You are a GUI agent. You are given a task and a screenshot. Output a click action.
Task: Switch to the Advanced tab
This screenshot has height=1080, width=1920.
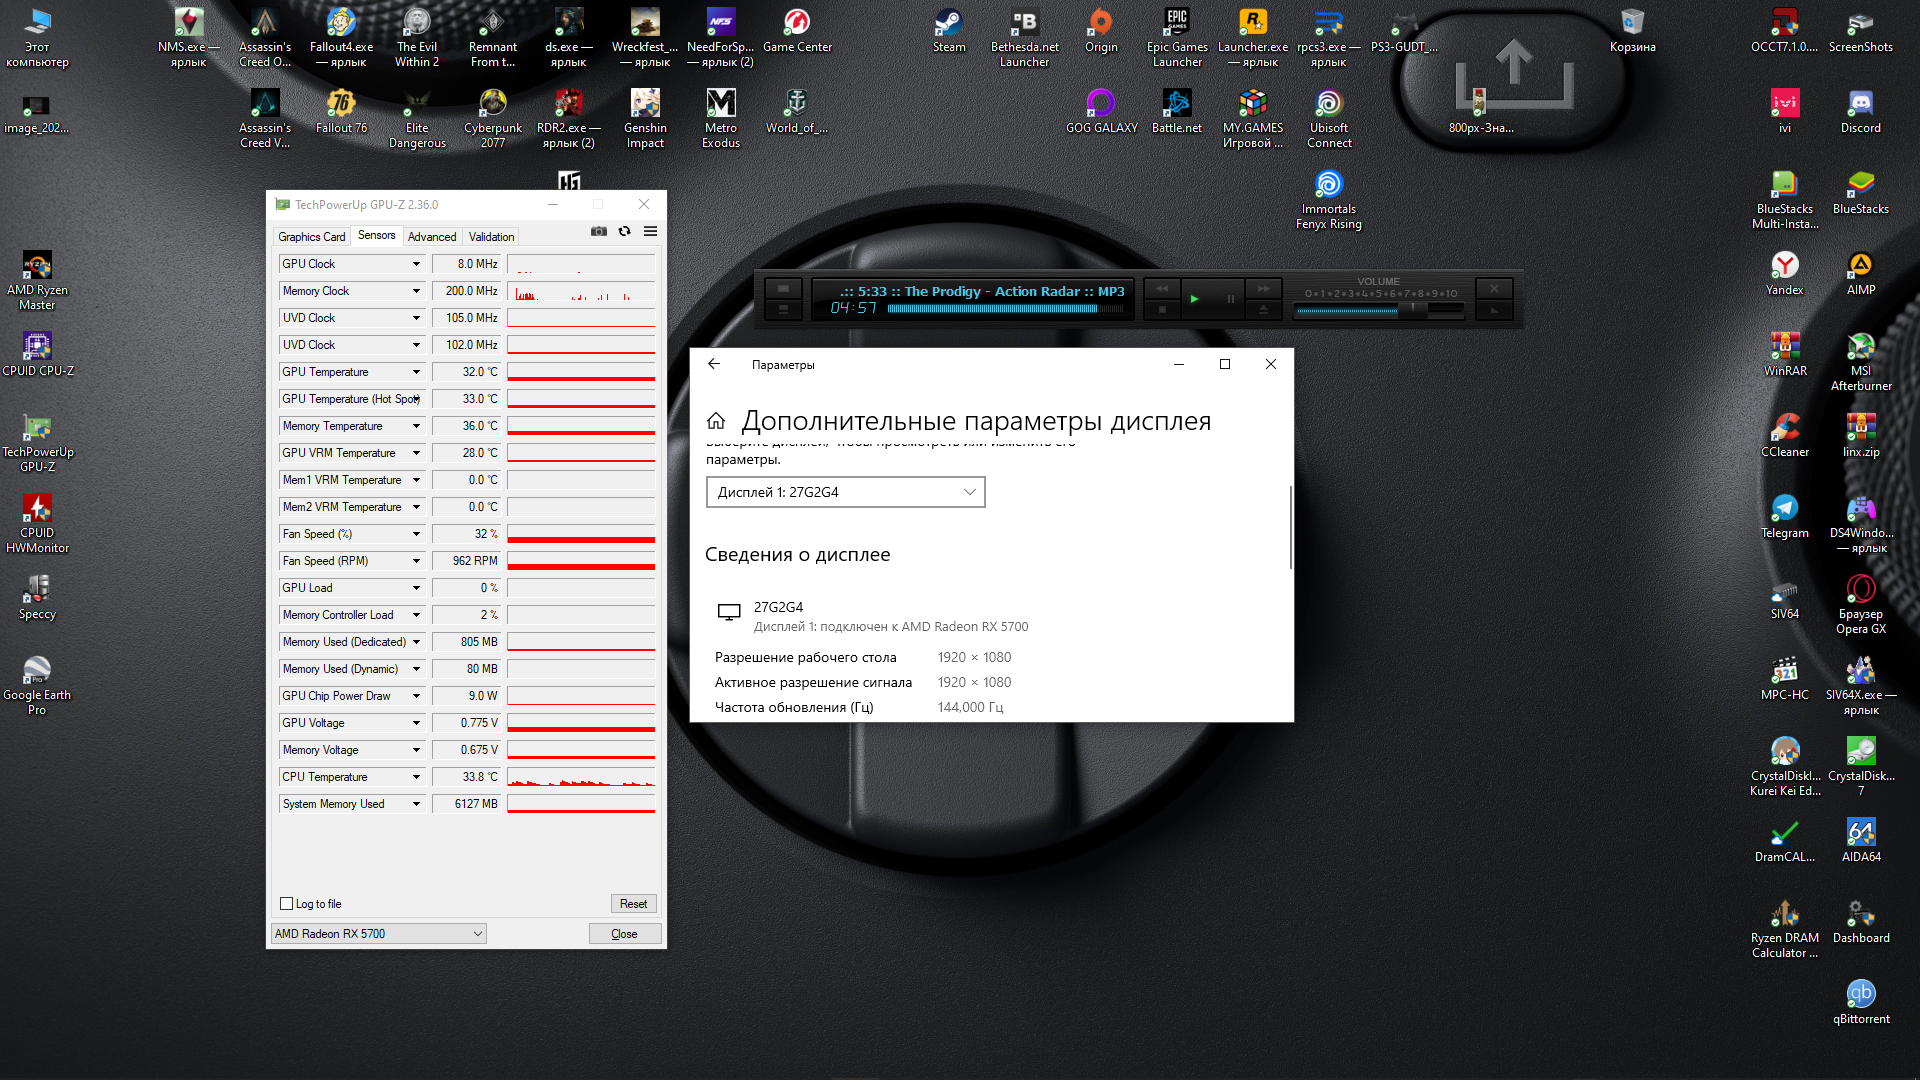tap(431, 237)
